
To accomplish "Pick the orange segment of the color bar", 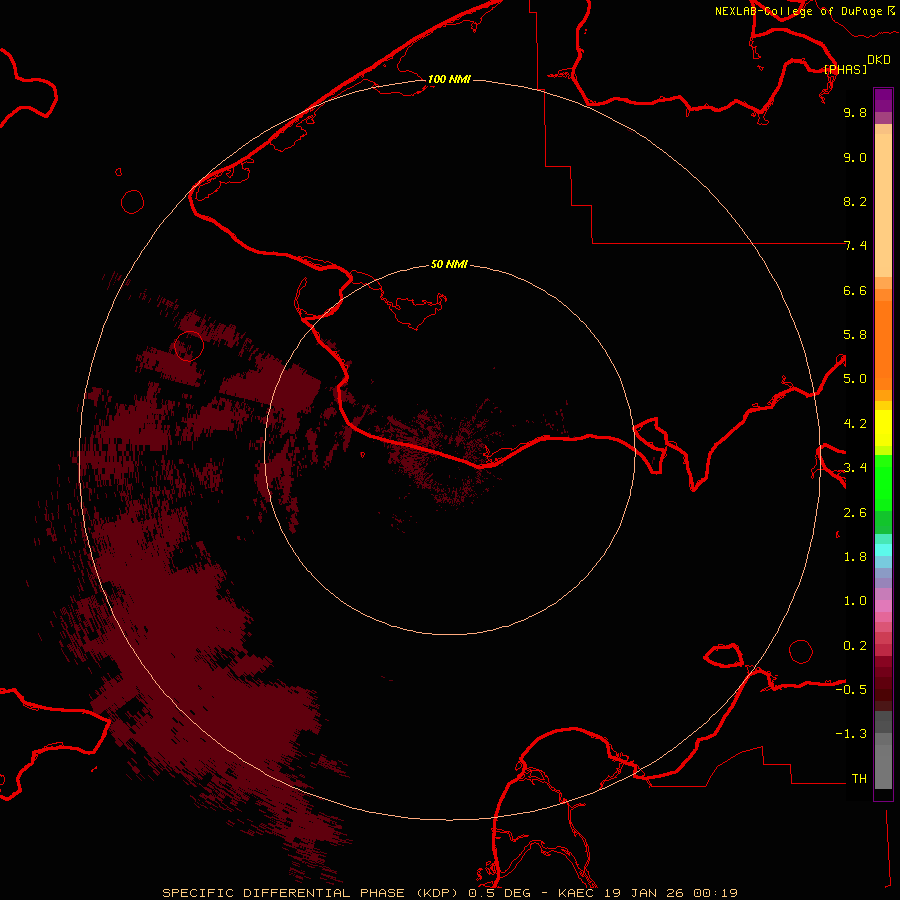I will click(883, 345).
